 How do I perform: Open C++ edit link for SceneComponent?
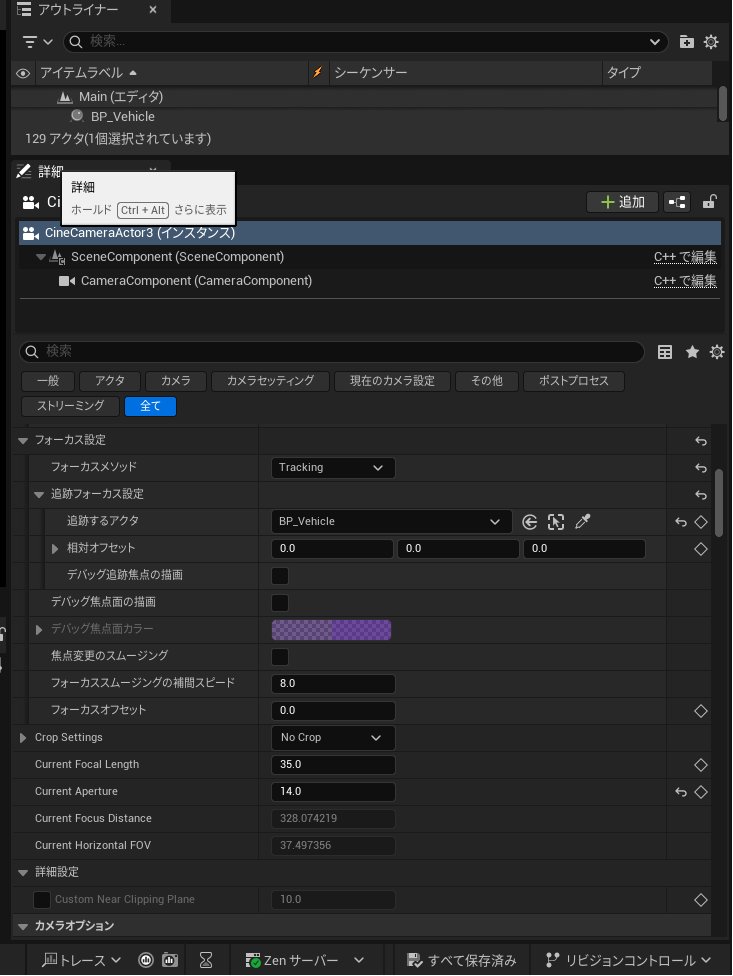685,257
